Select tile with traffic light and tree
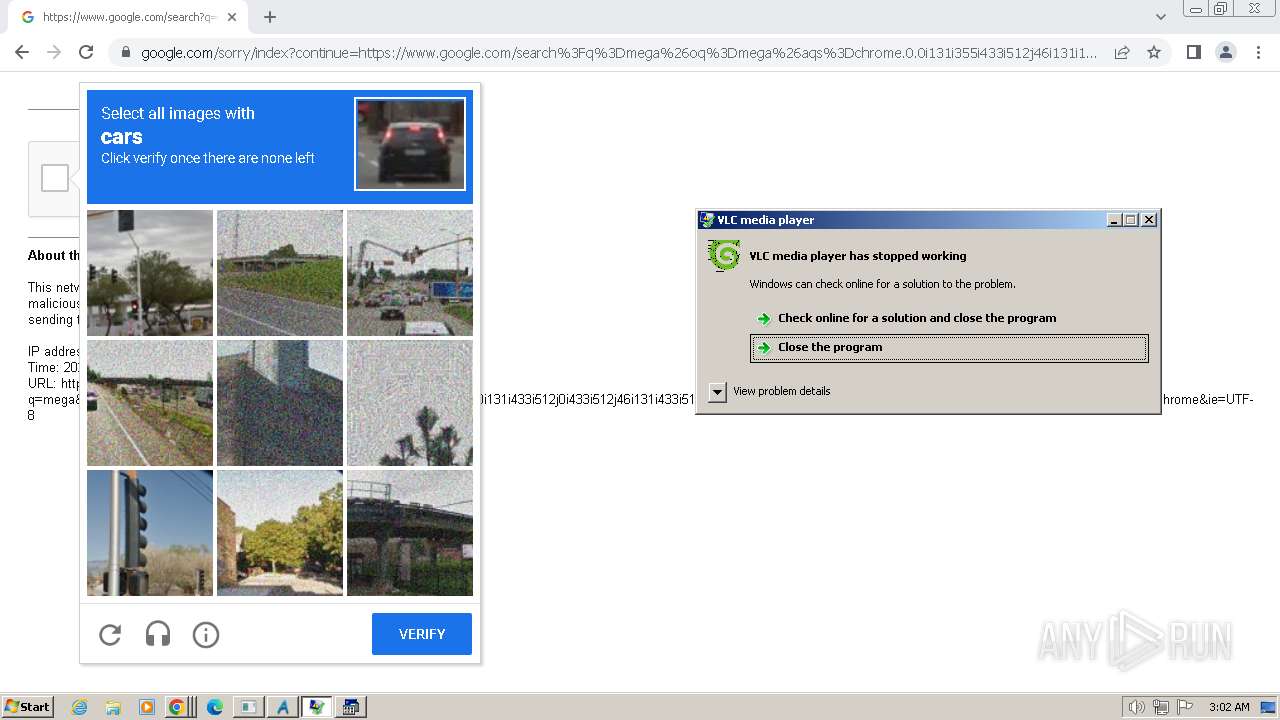 pos(150,273)
